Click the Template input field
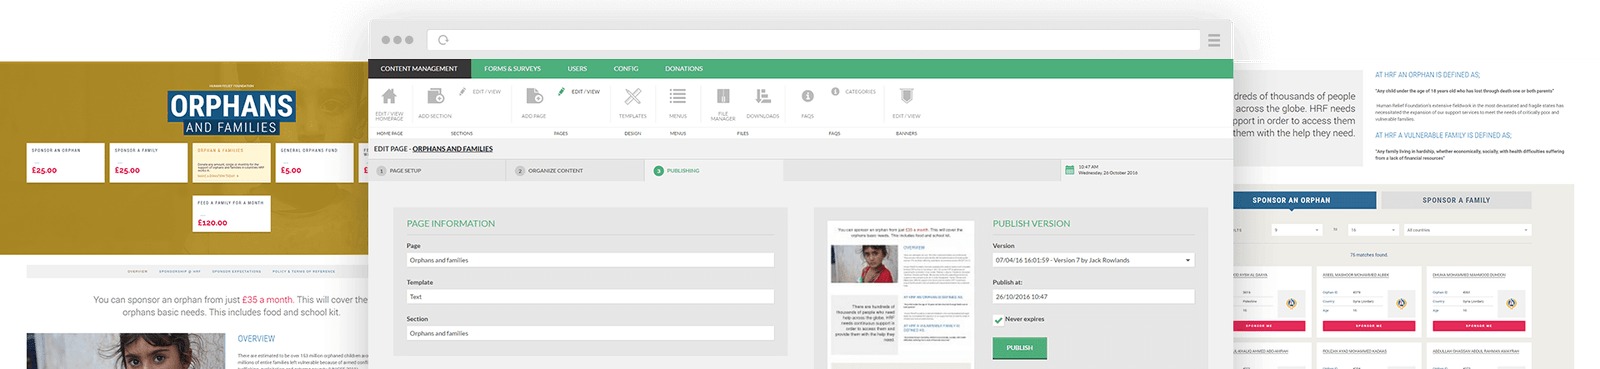 (590, 297)
